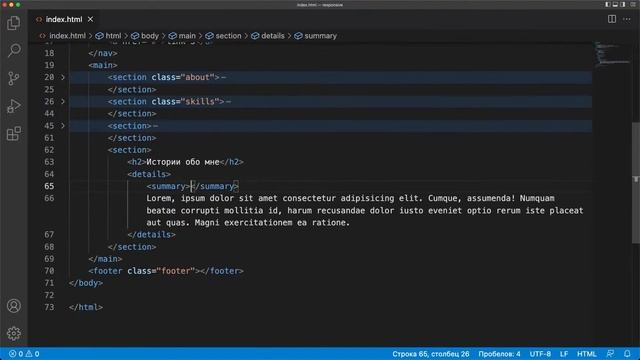Click the closing summary tag on line 65
This screenshot has height=360, width=640.
tap(215, 186)
